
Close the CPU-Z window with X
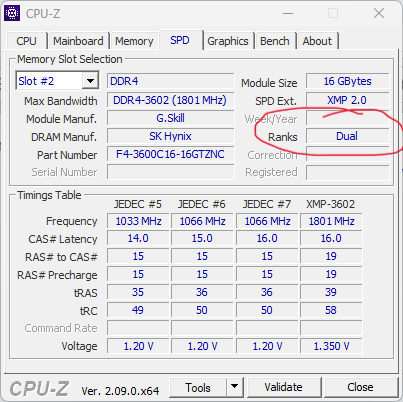pyautogui.click(x=379, y=13)
